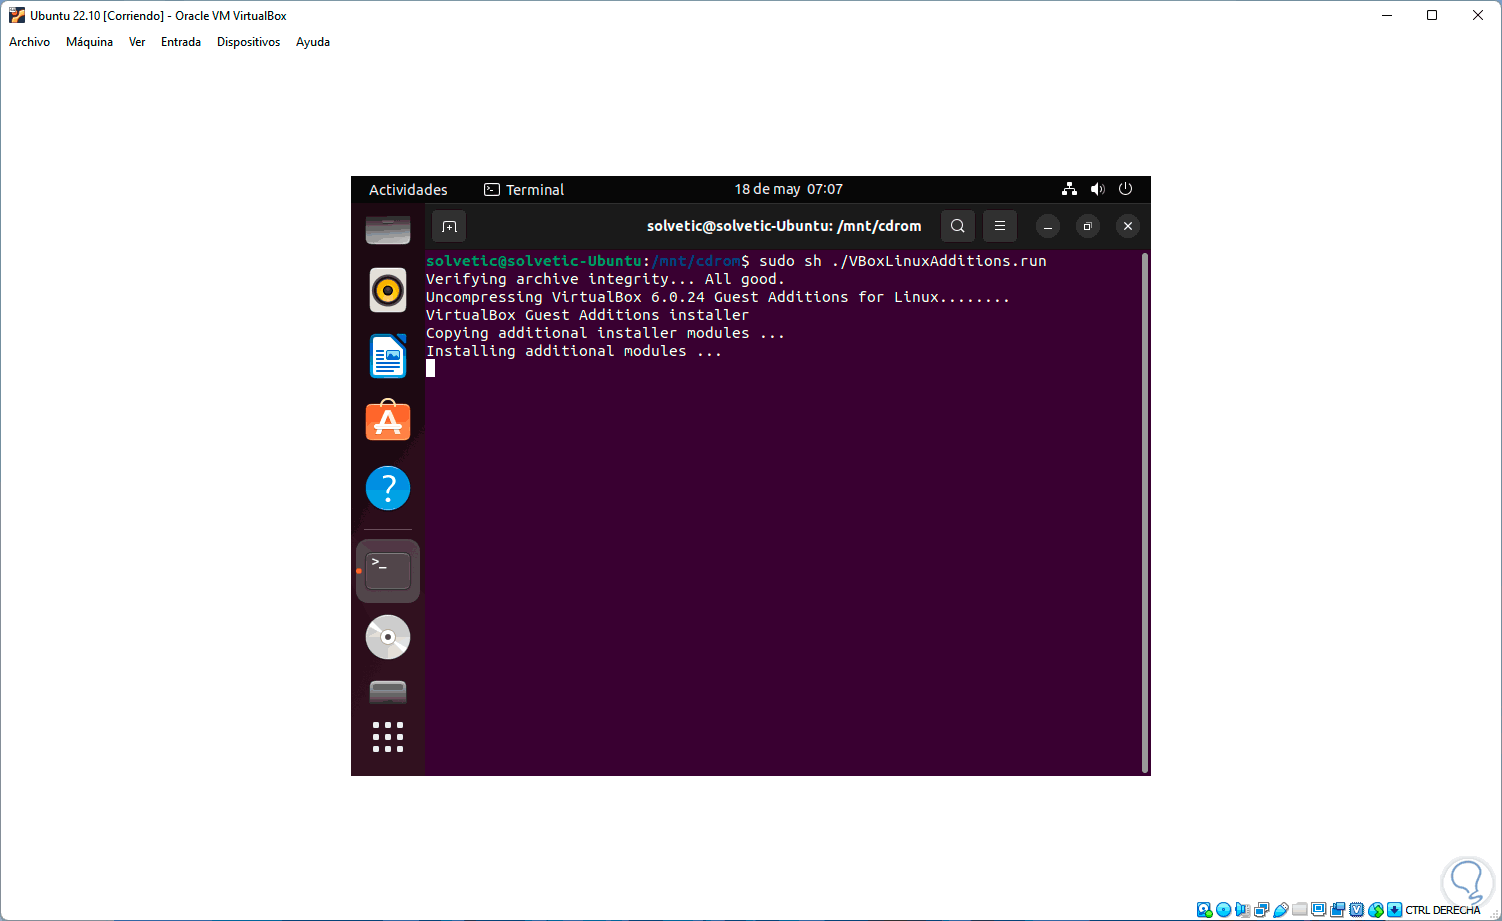This screenshot has width=1502, height=921.
Task: Click the Actividades button
Action: 408,189
